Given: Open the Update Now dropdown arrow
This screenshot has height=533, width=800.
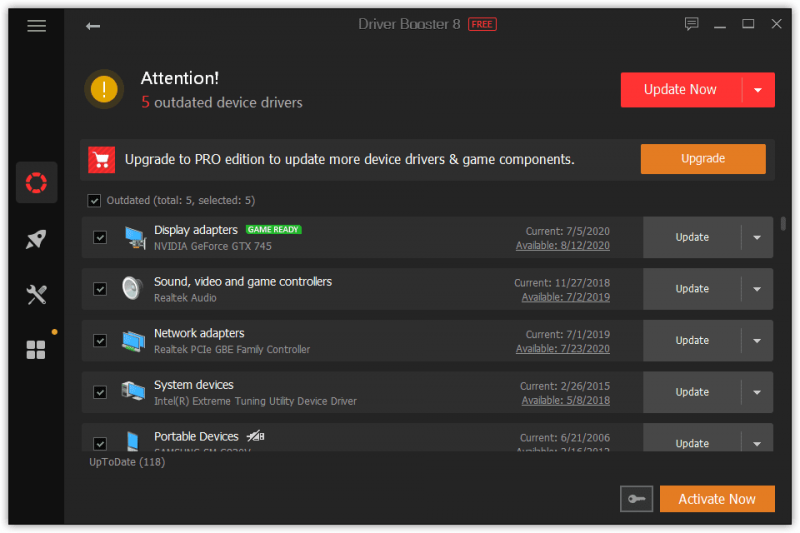Looking at the screenshot, I should (x=758, y=90).
